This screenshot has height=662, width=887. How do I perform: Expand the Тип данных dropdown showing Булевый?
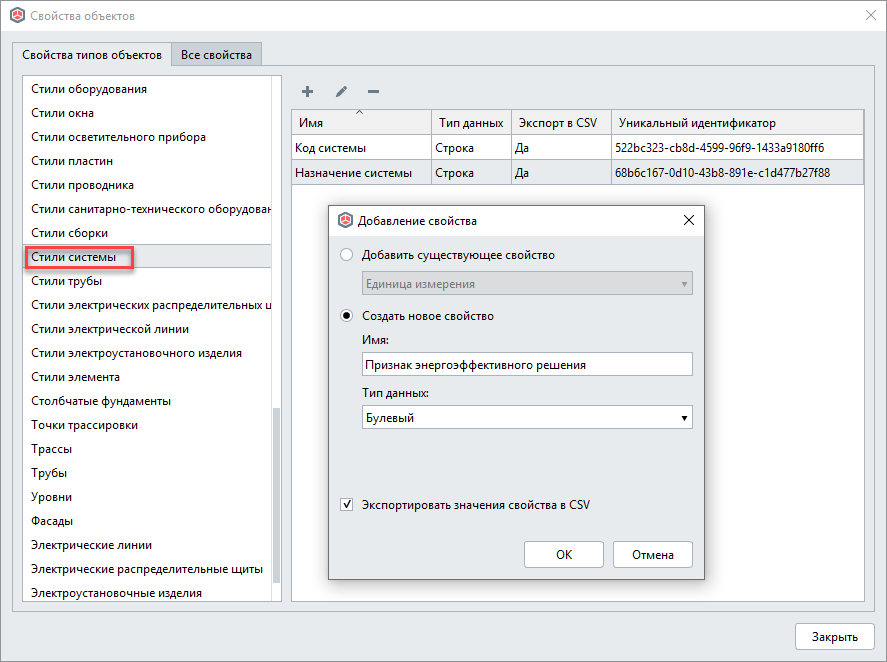coord(527,418)
